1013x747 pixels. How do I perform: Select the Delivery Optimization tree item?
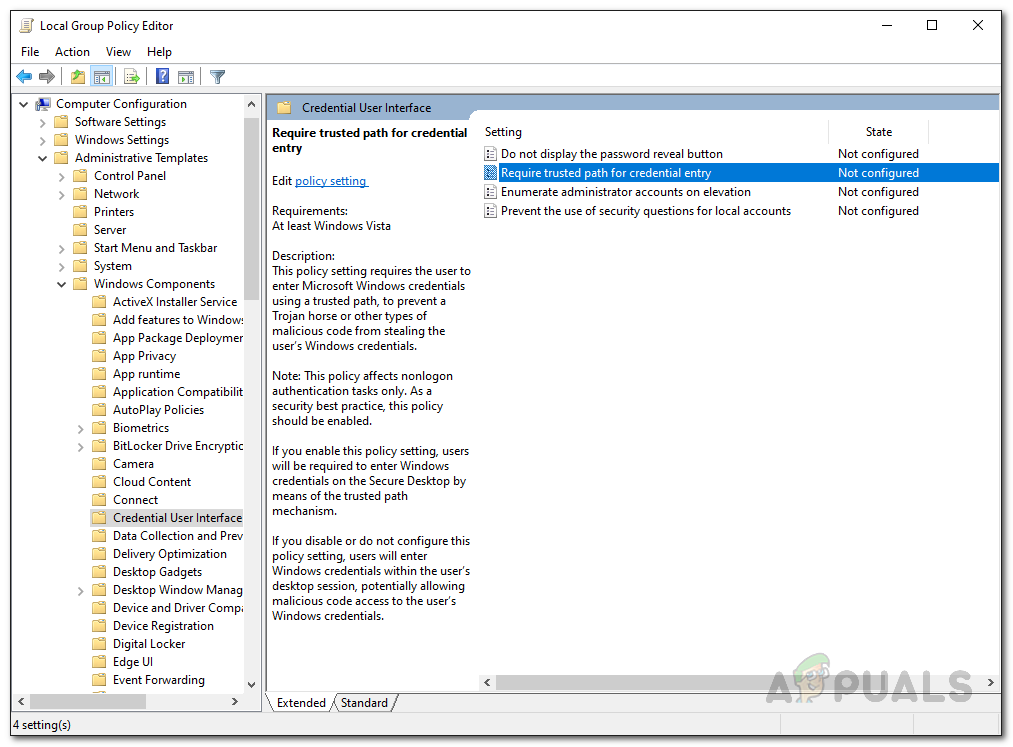coord(169,554)
